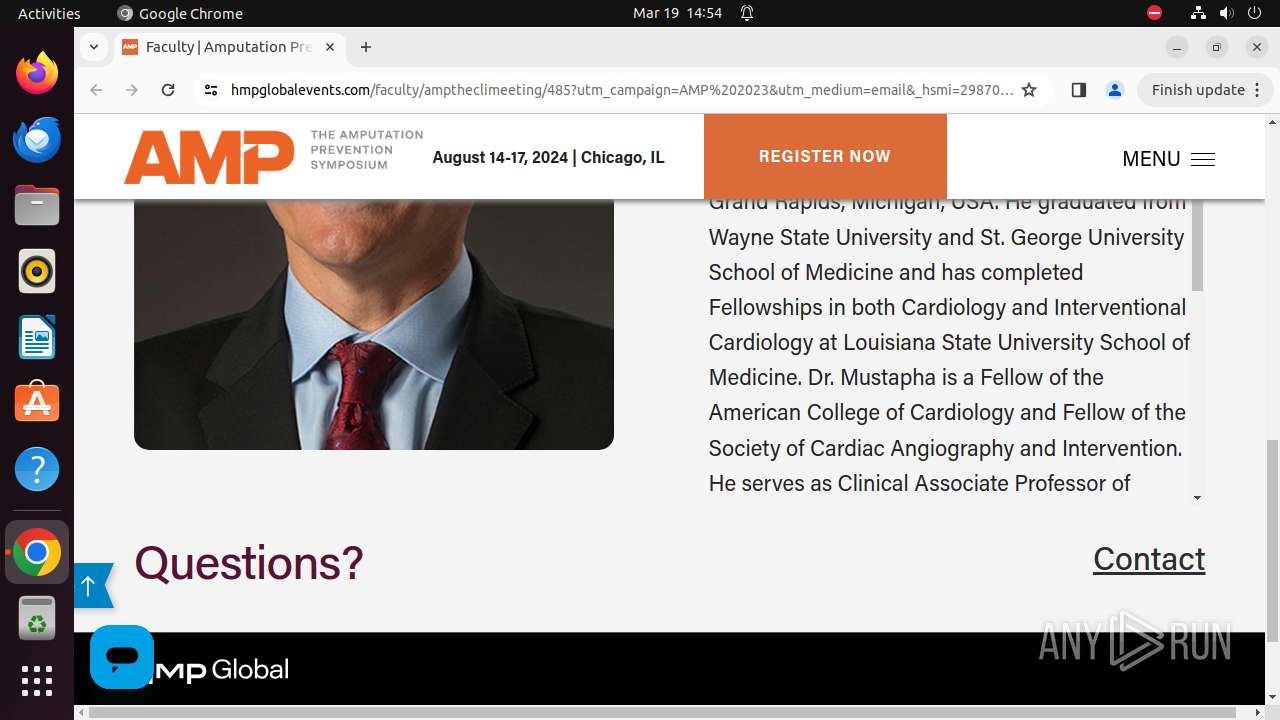Open Ubuntu Software from dock
Viewport: 1280px width, 720px height.
(37, 402)
